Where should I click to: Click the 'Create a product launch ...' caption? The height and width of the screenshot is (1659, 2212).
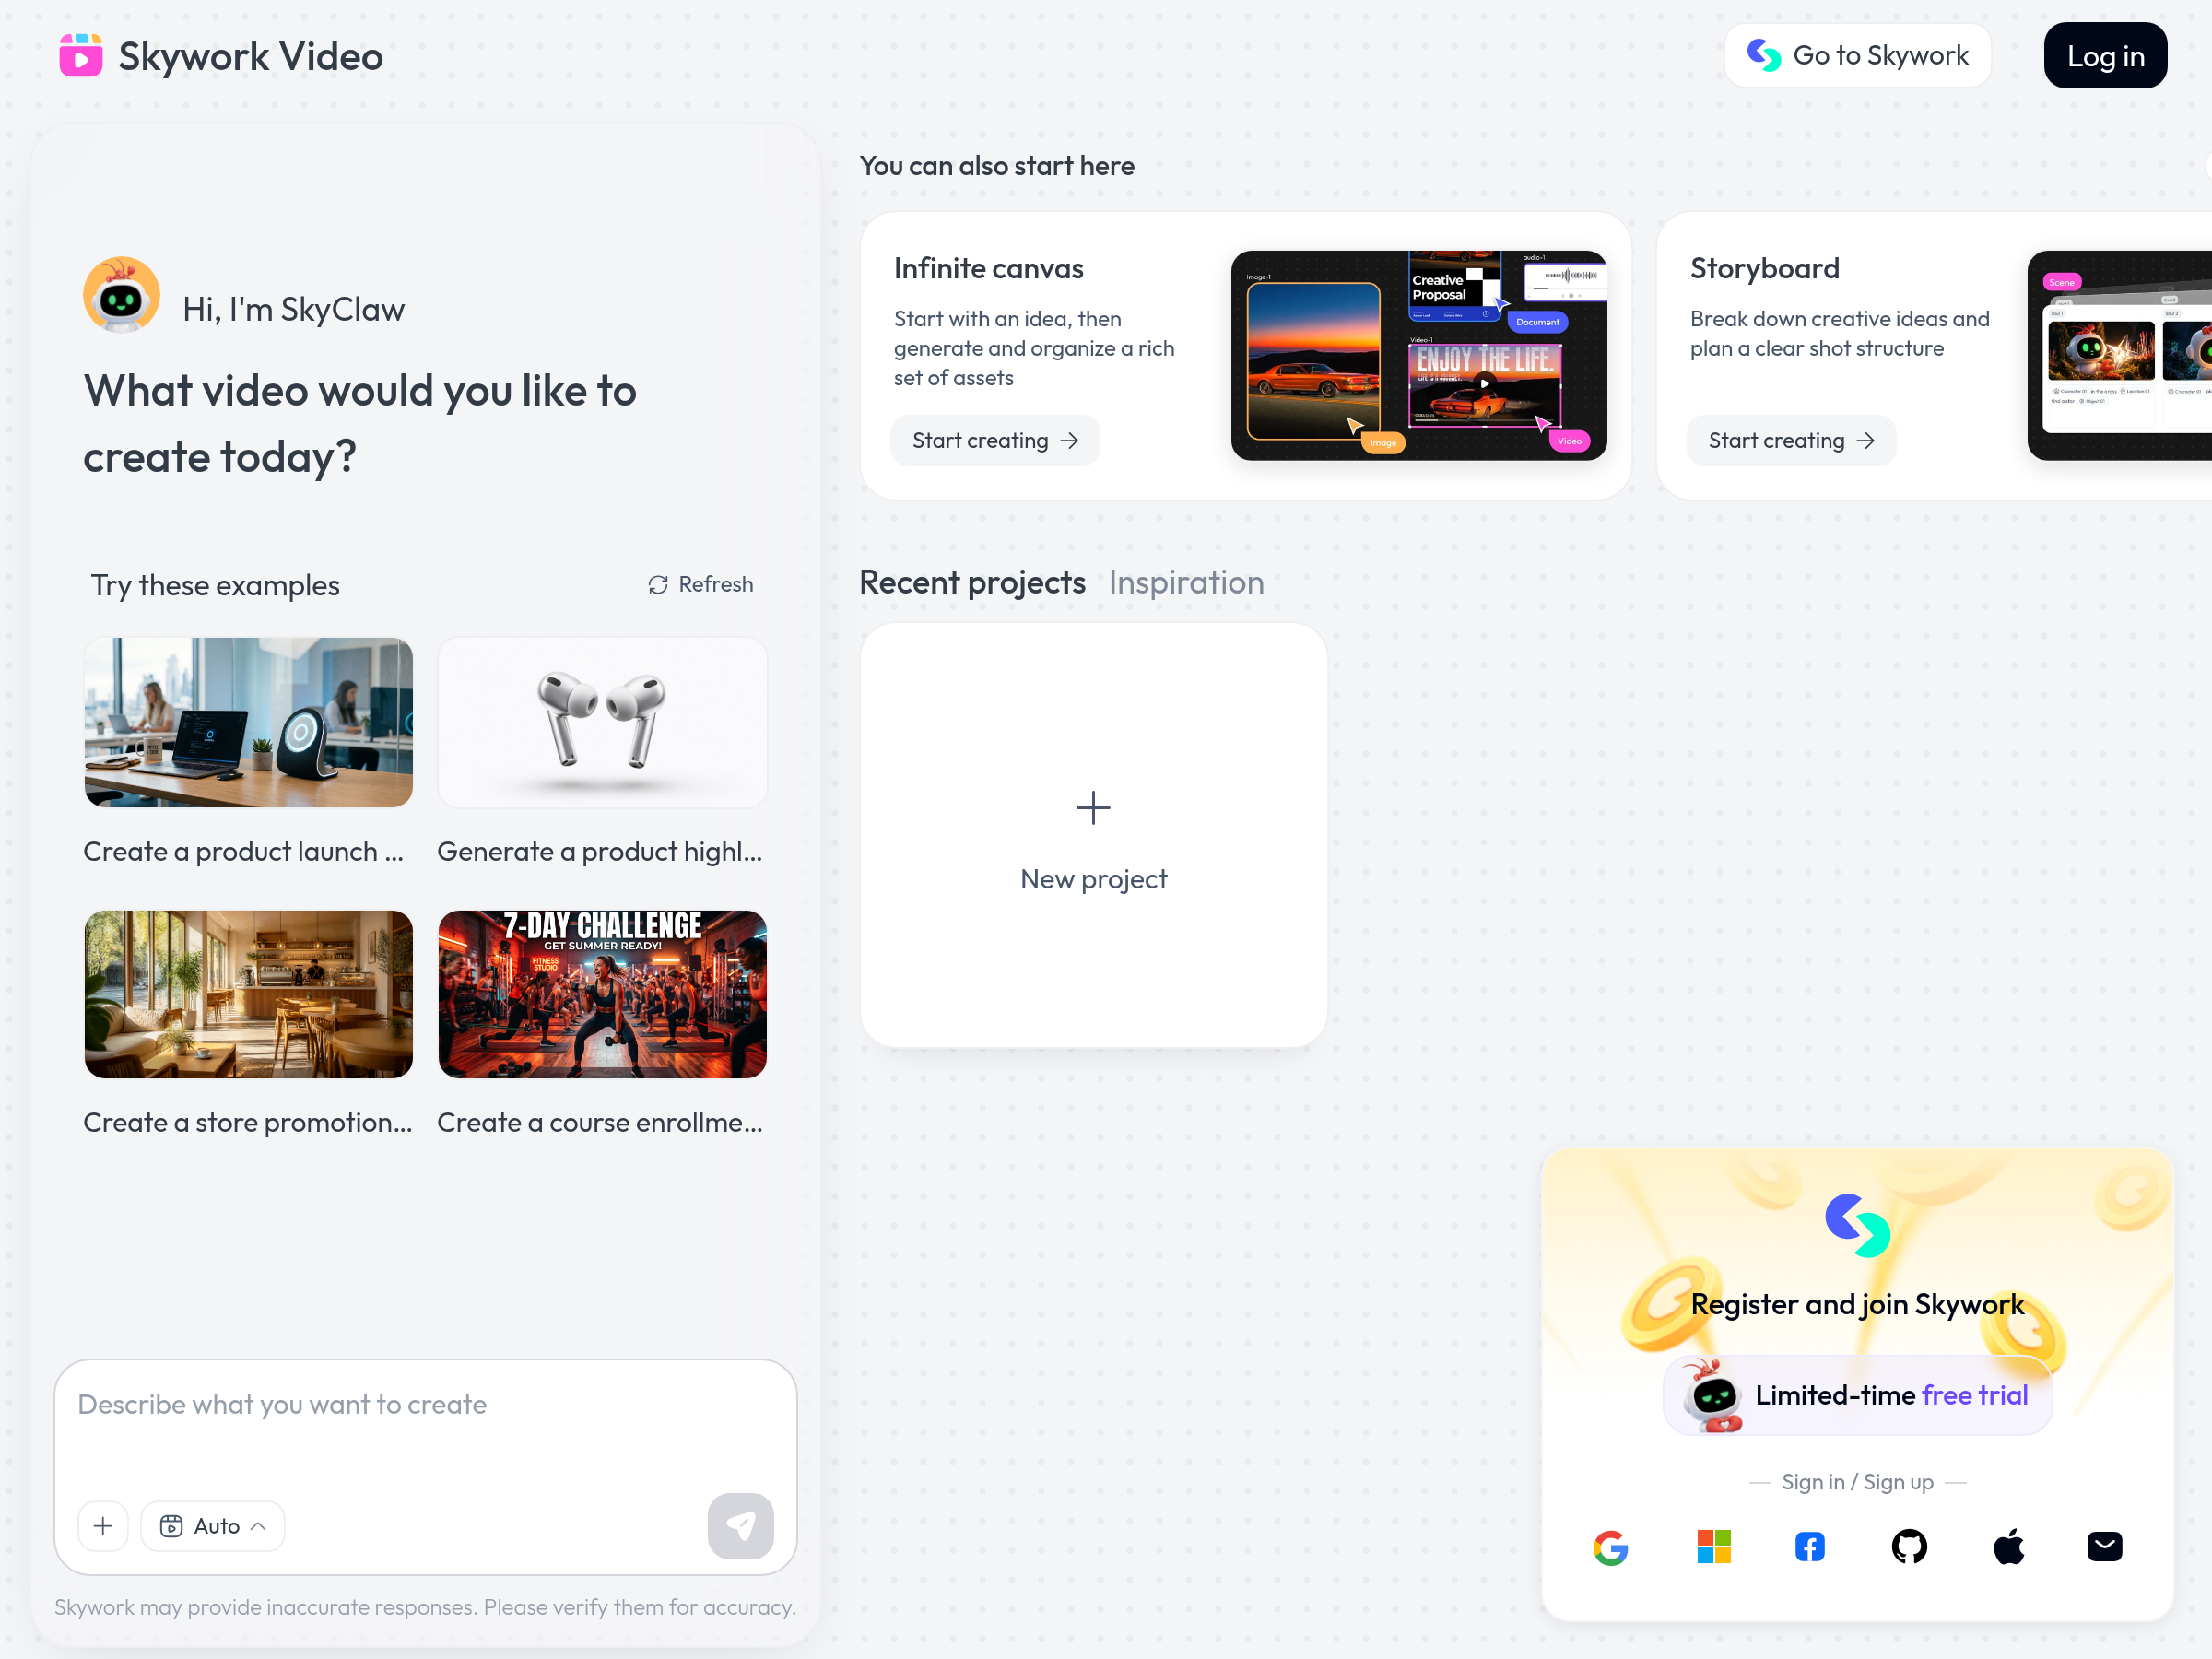pos(243,851)
